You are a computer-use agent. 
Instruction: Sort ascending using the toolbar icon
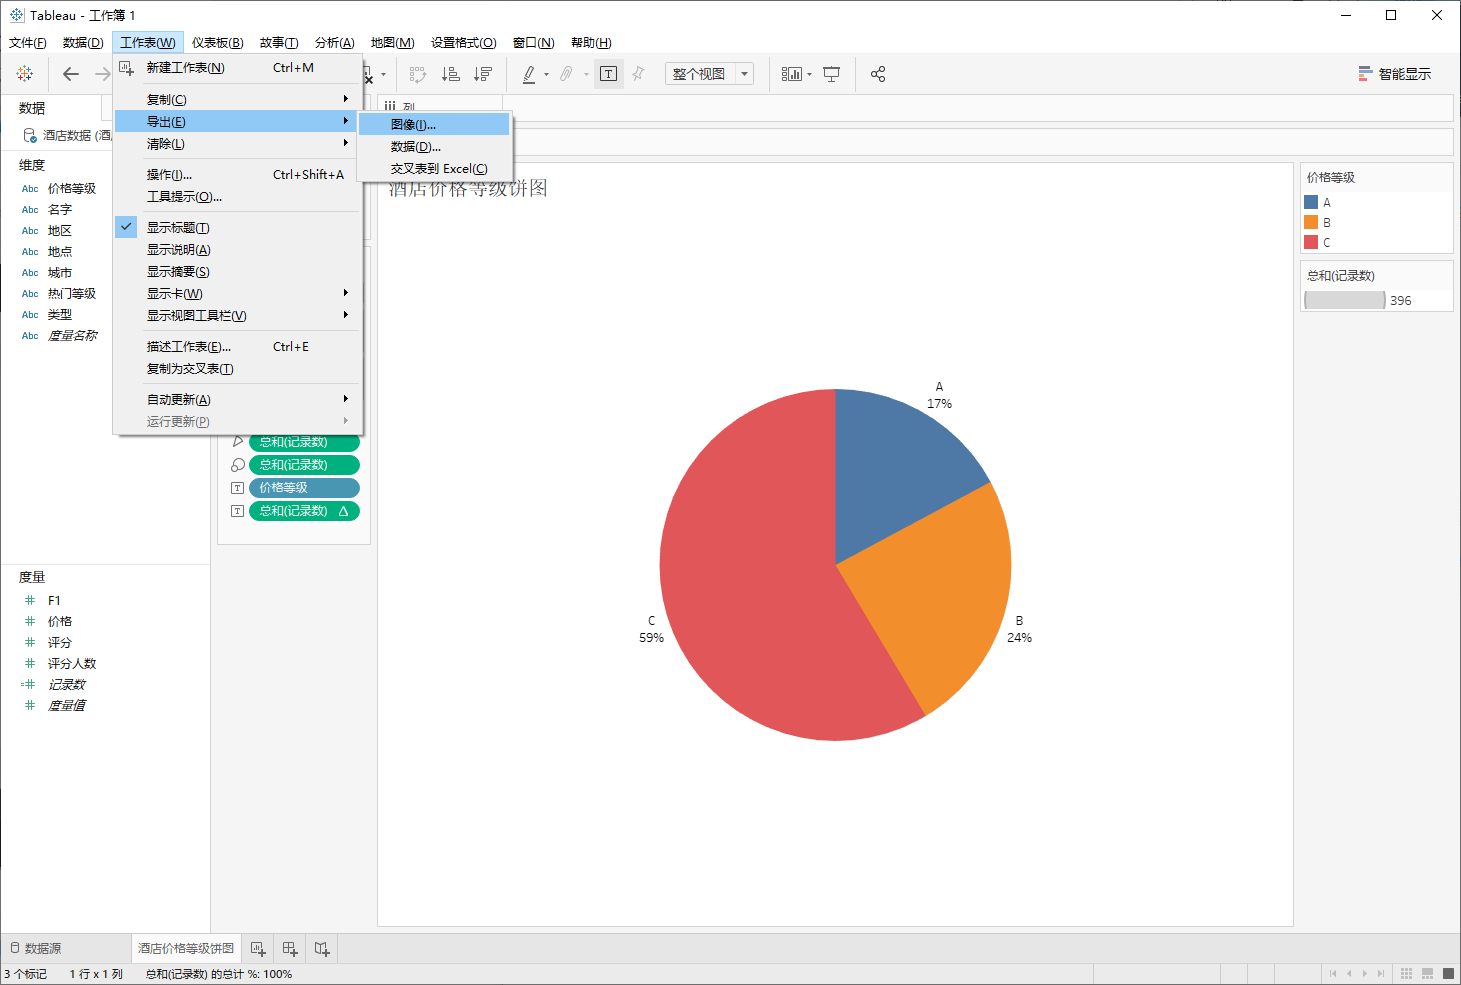(451, 74)
